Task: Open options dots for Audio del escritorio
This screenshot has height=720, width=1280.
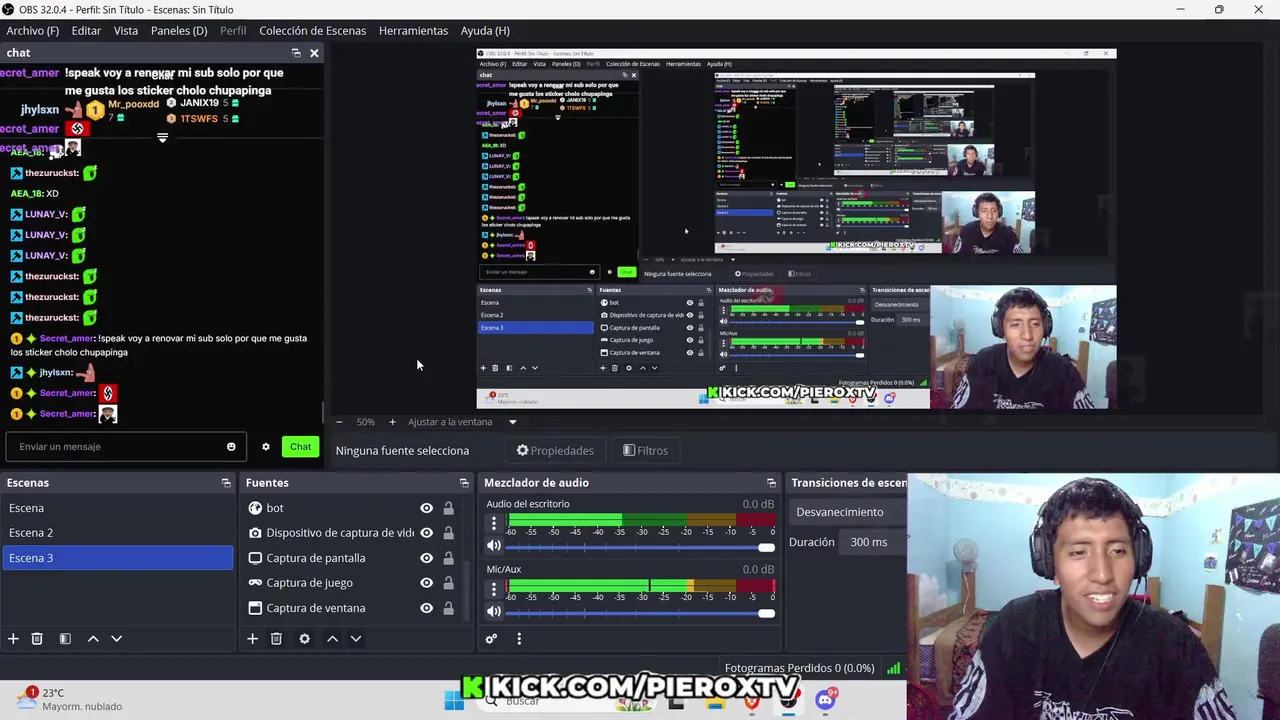Action: click(493, 524)
